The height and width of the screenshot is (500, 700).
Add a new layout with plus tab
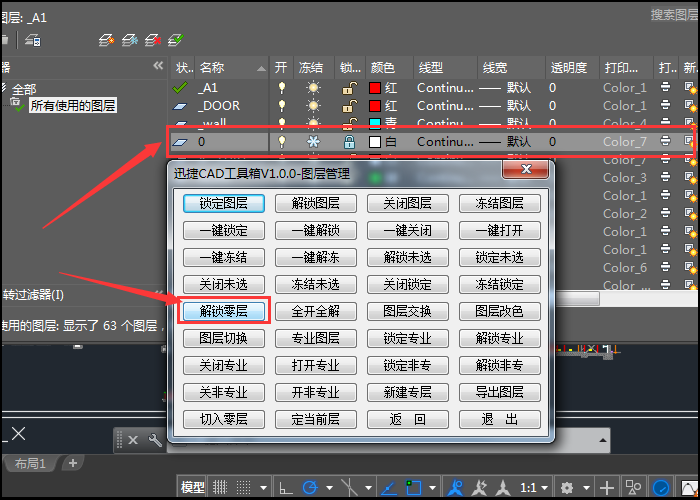pos(73,463)
